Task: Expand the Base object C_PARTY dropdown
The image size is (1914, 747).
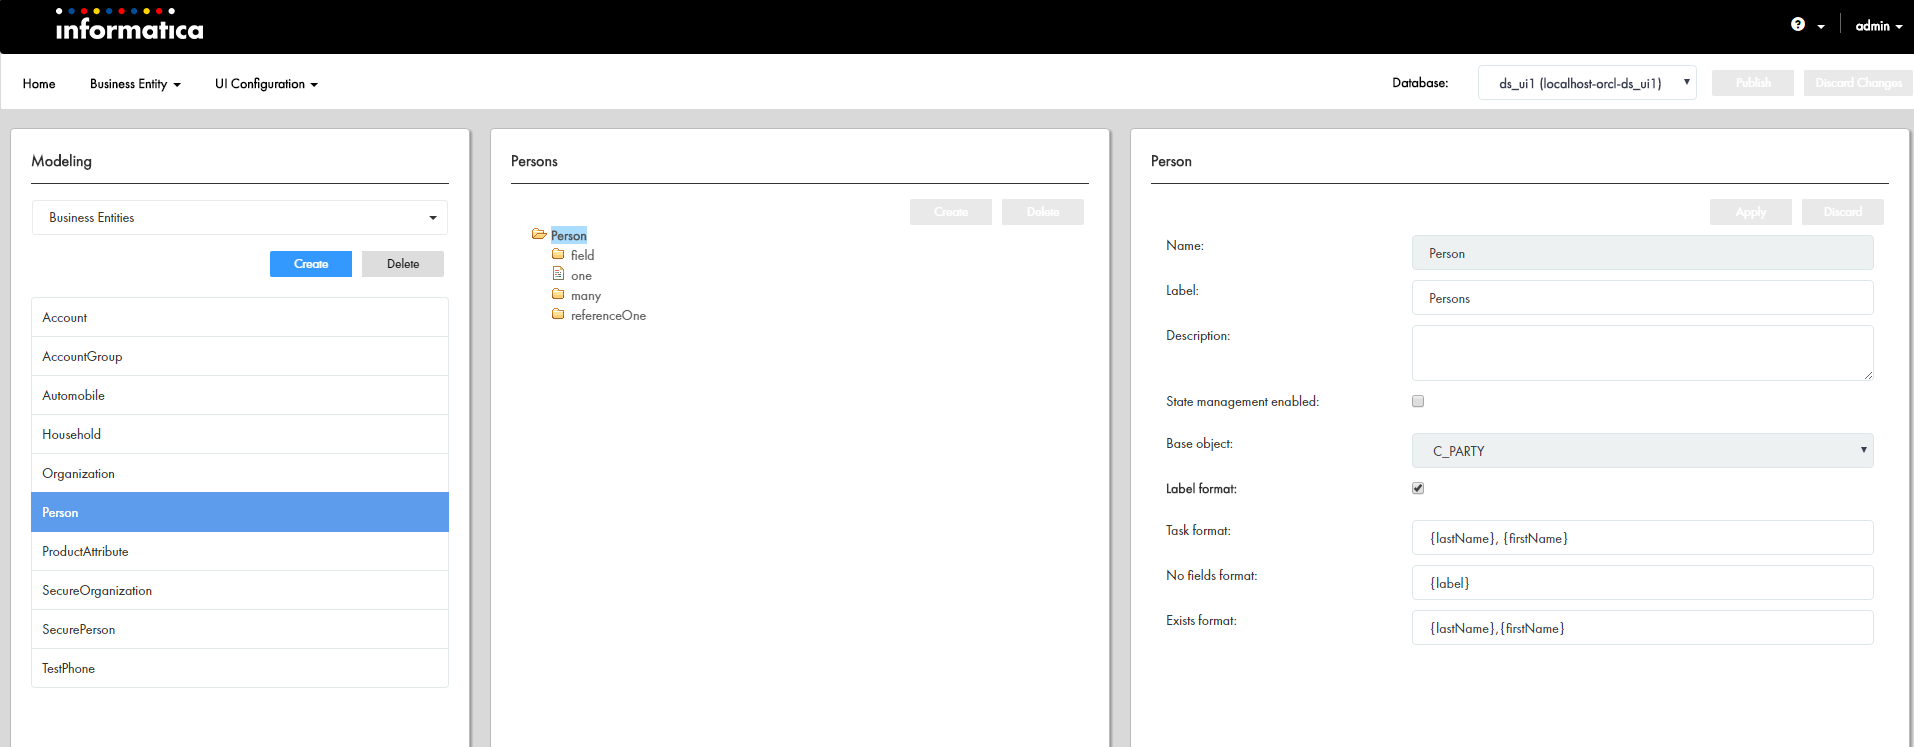Action: (1642, 451)
